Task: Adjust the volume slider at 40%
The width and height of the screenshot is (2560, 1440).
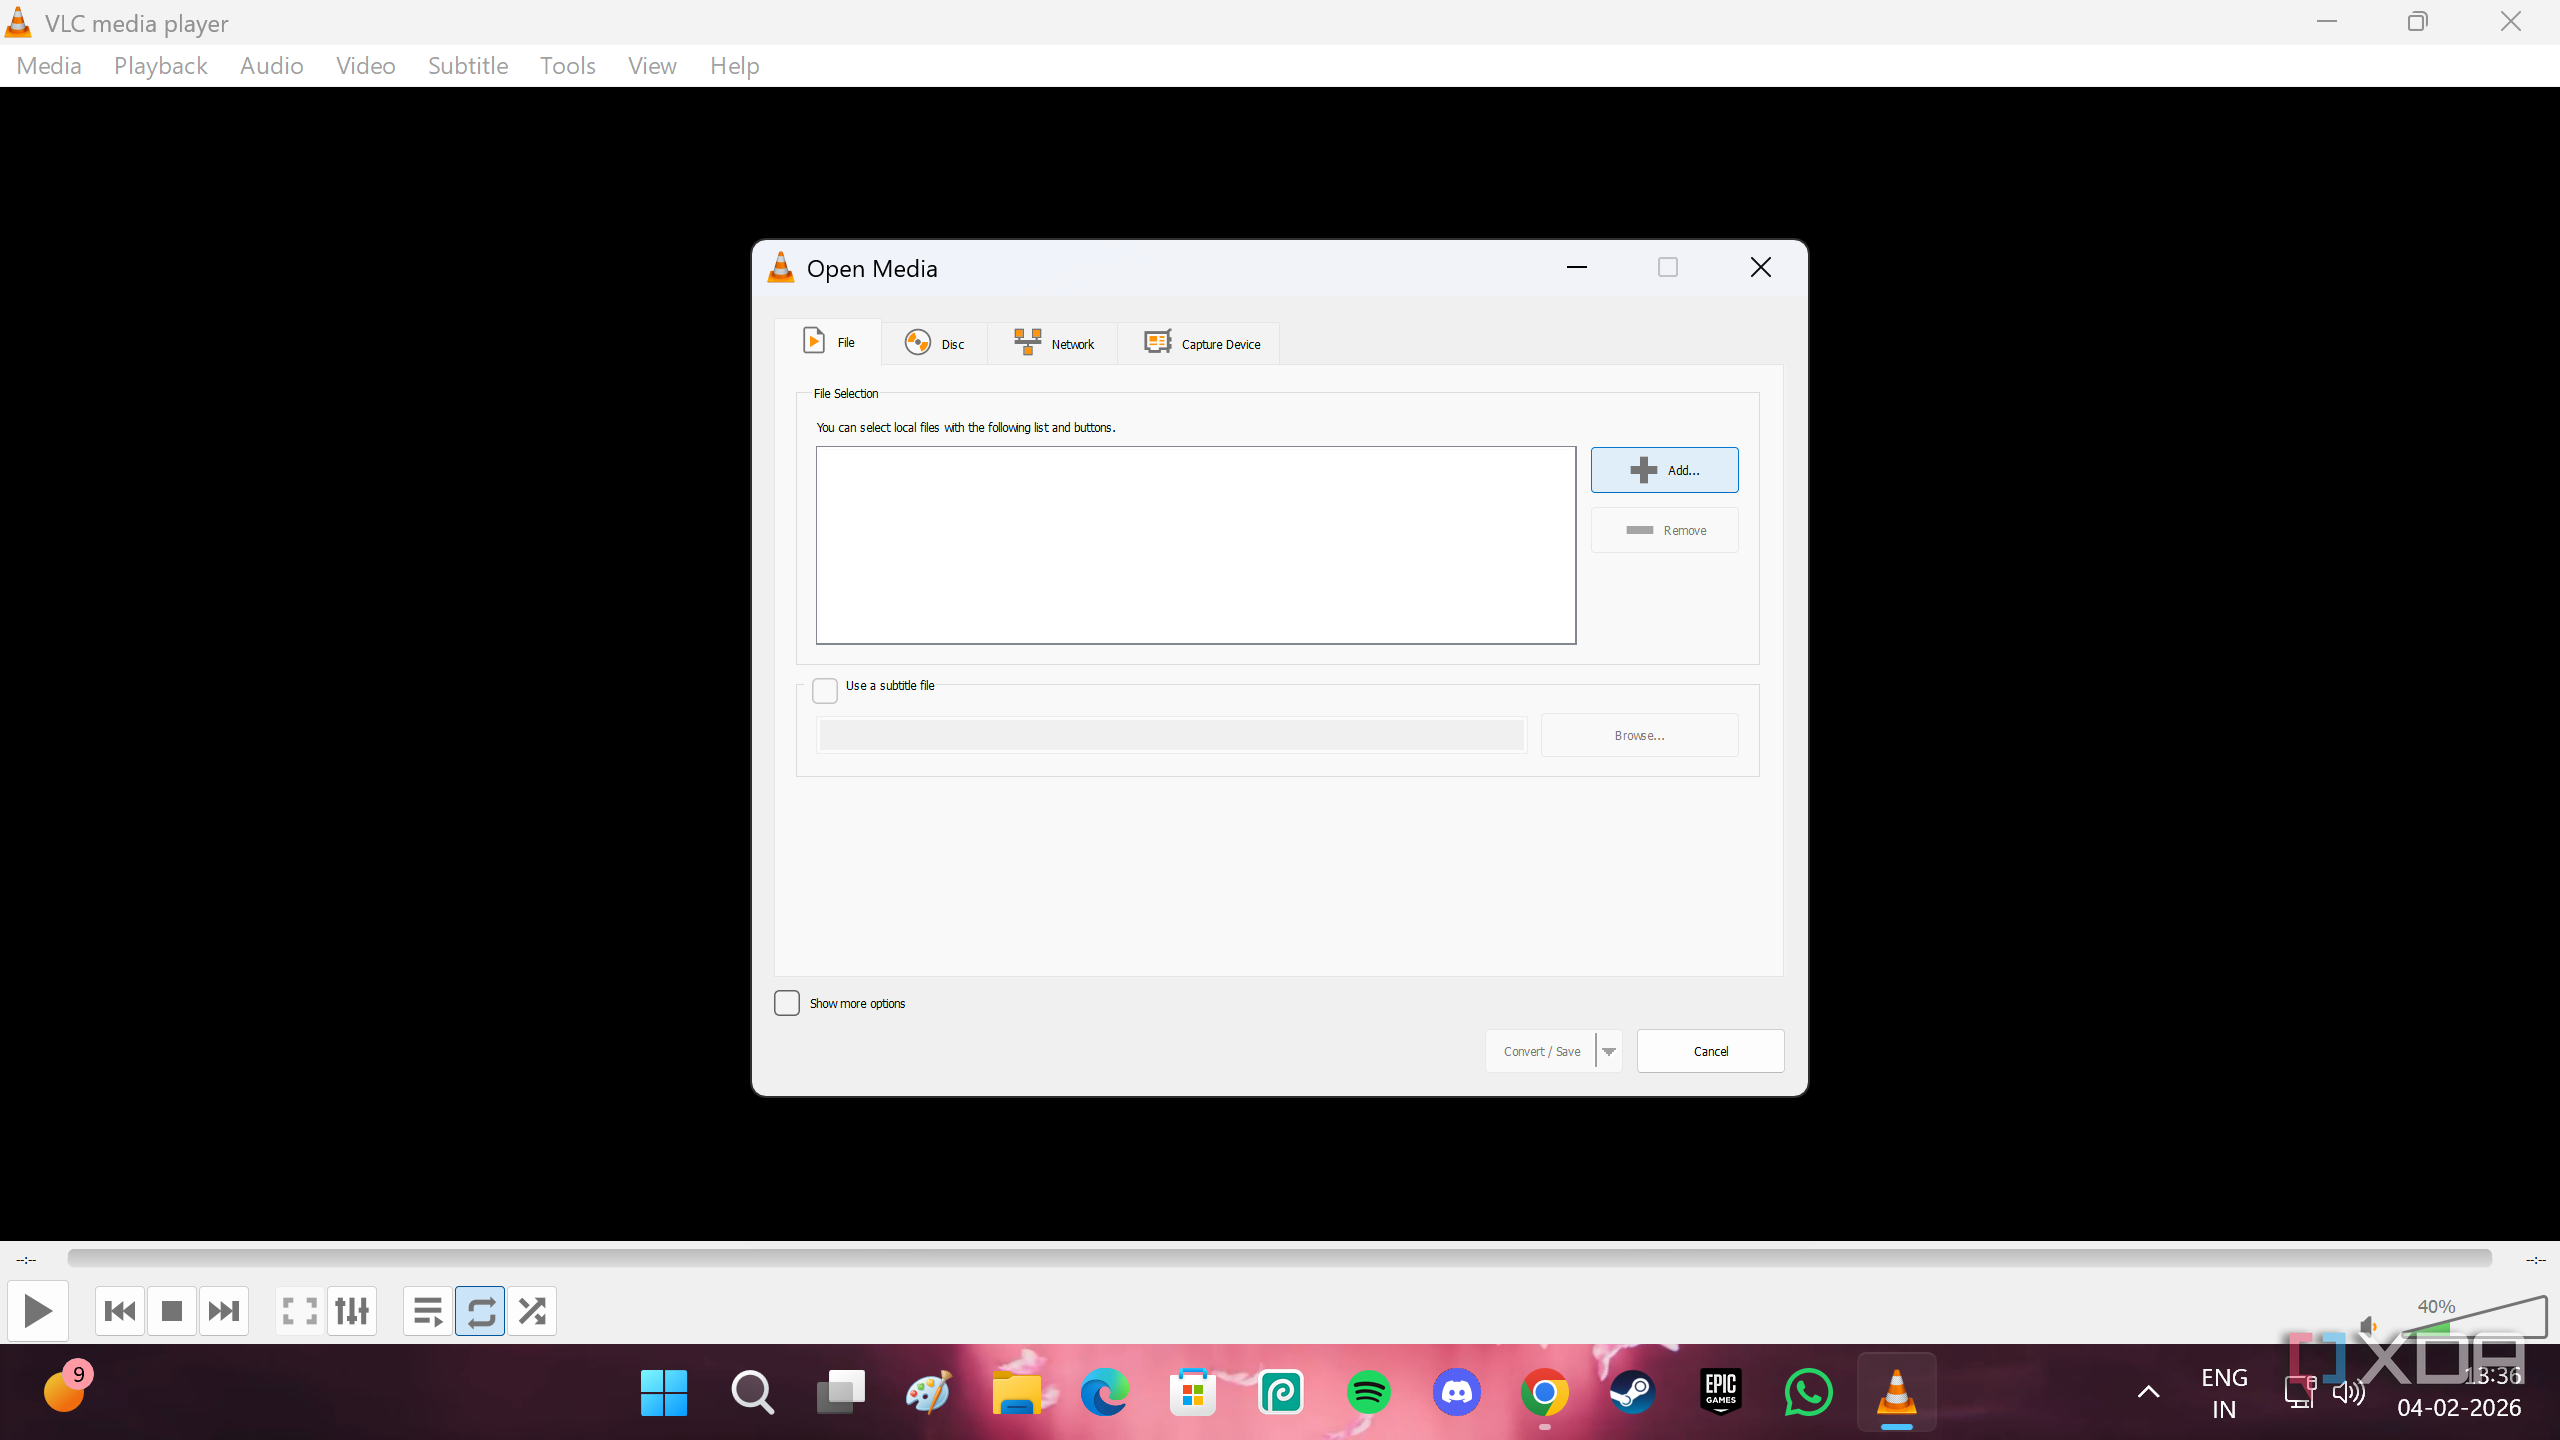Action: coord(2474,1316)
